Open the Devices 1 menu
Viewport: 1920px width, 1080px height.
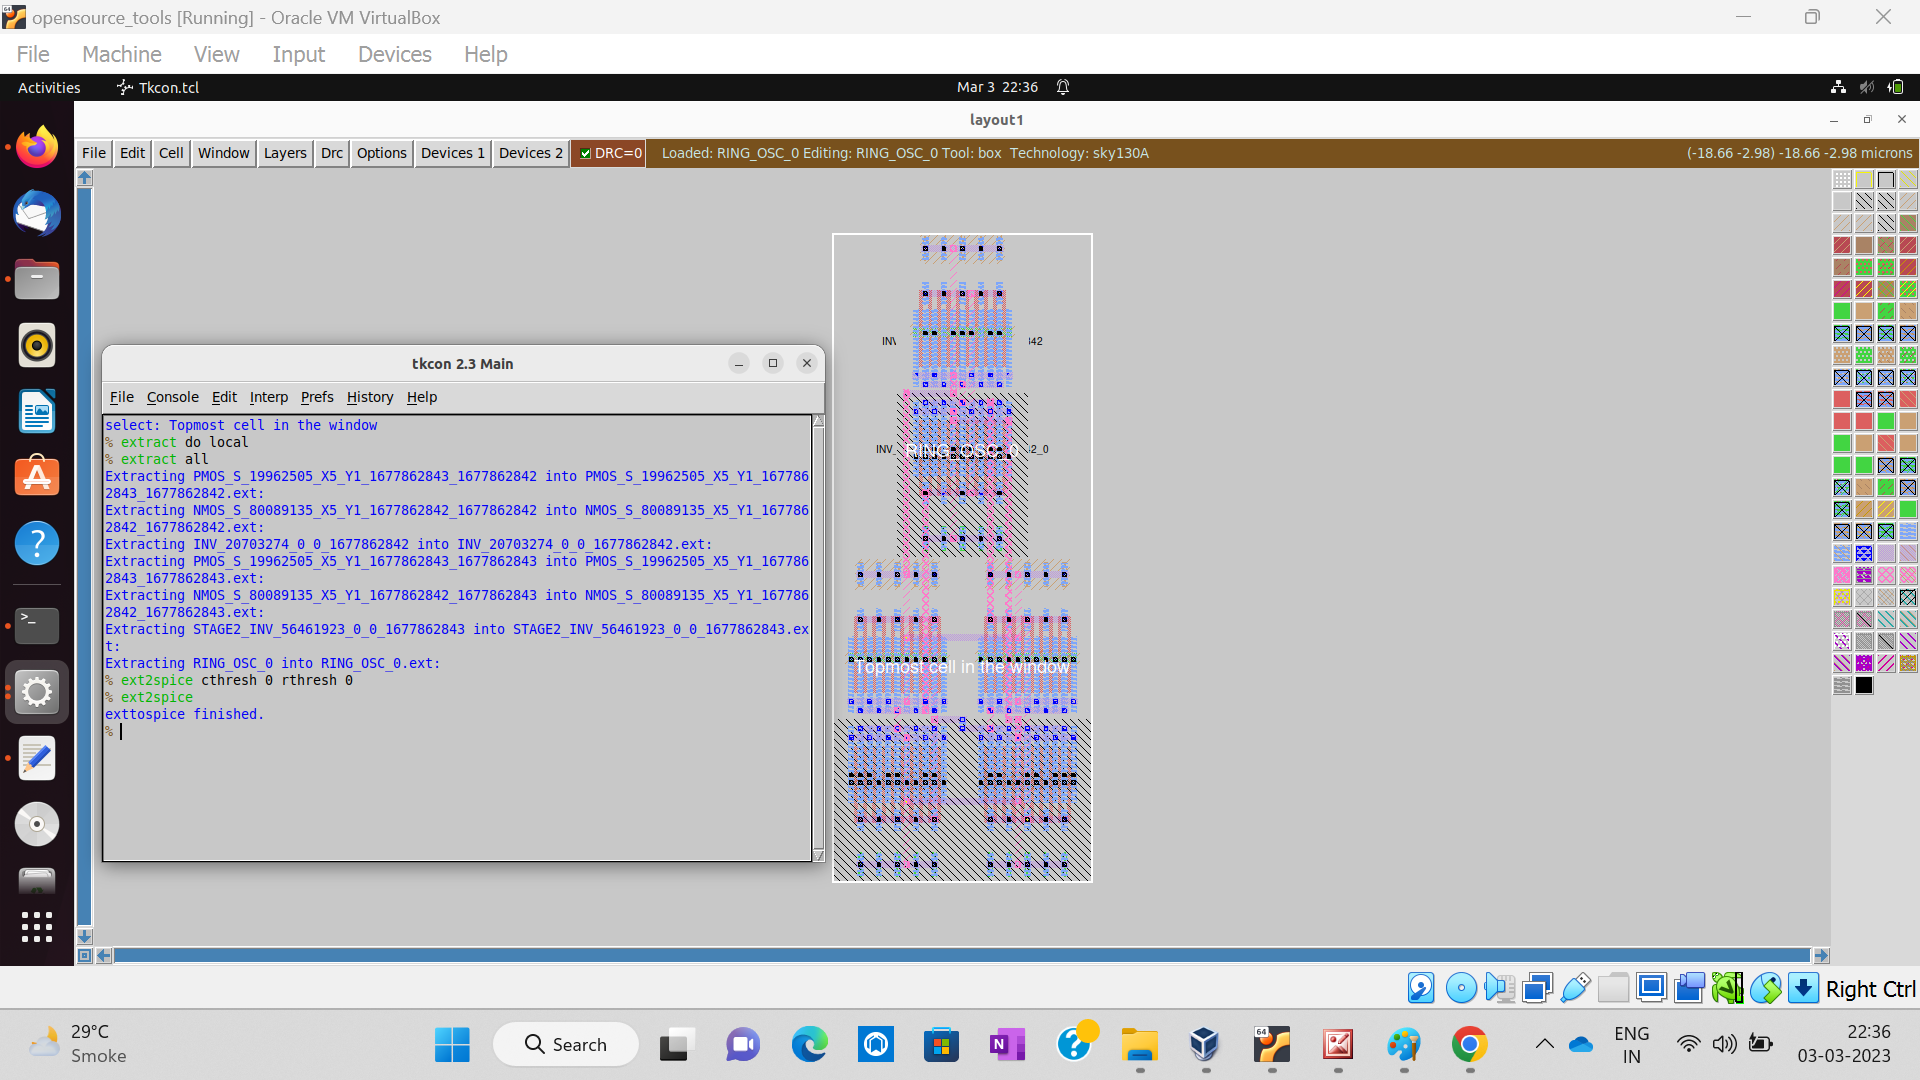pos(452,153)
